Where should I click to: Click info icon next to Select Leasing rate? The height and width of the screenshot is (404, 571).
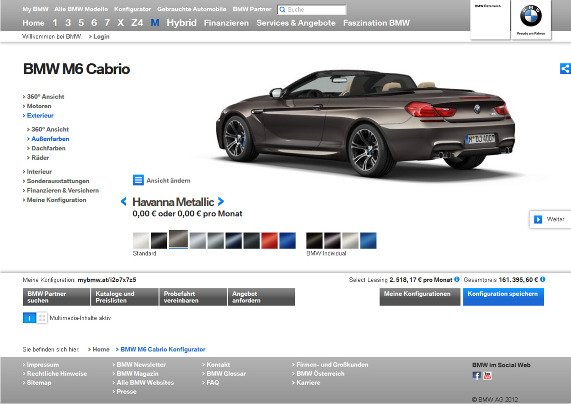[x=457, y=279]
